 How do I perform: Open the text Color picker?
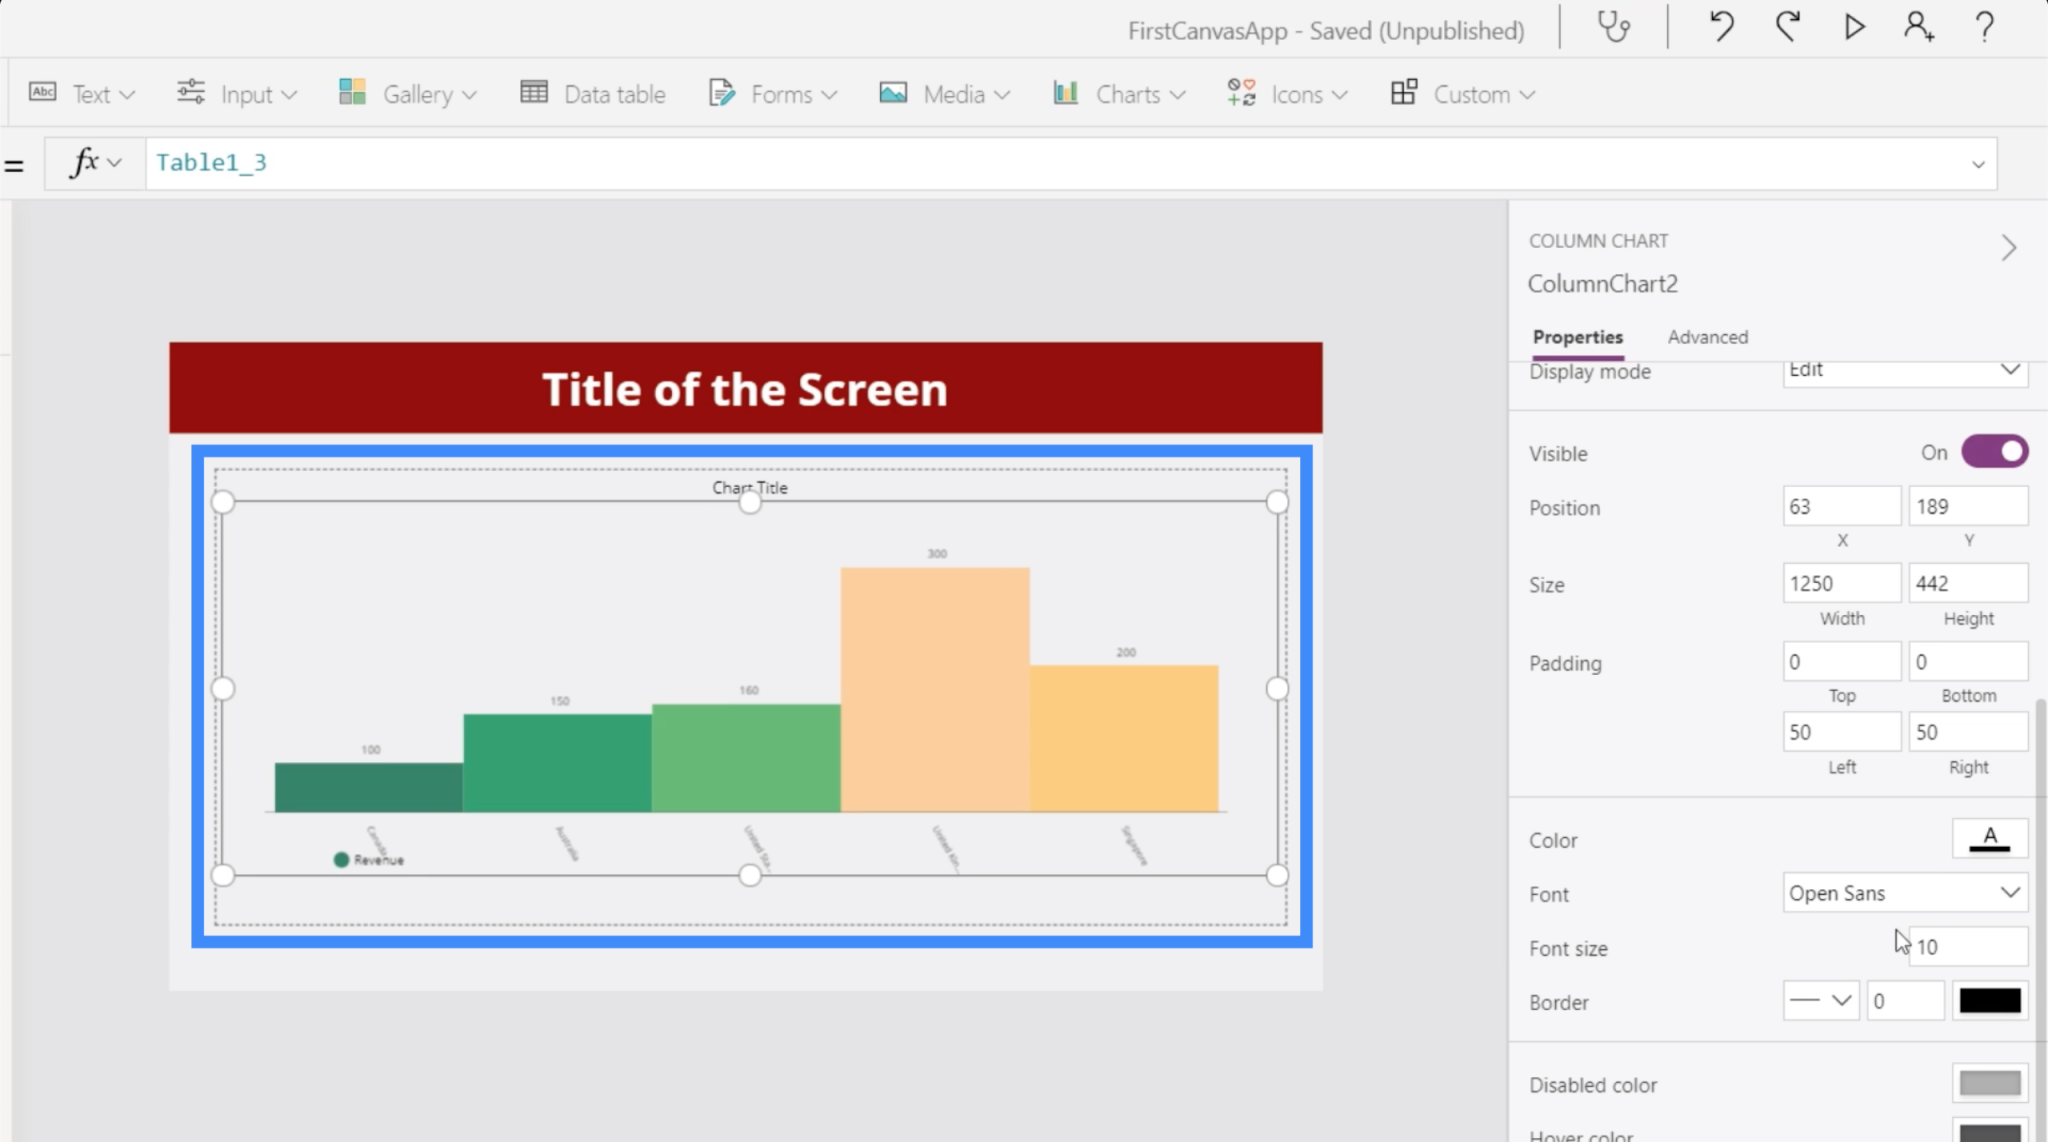tap(1989, 839)
